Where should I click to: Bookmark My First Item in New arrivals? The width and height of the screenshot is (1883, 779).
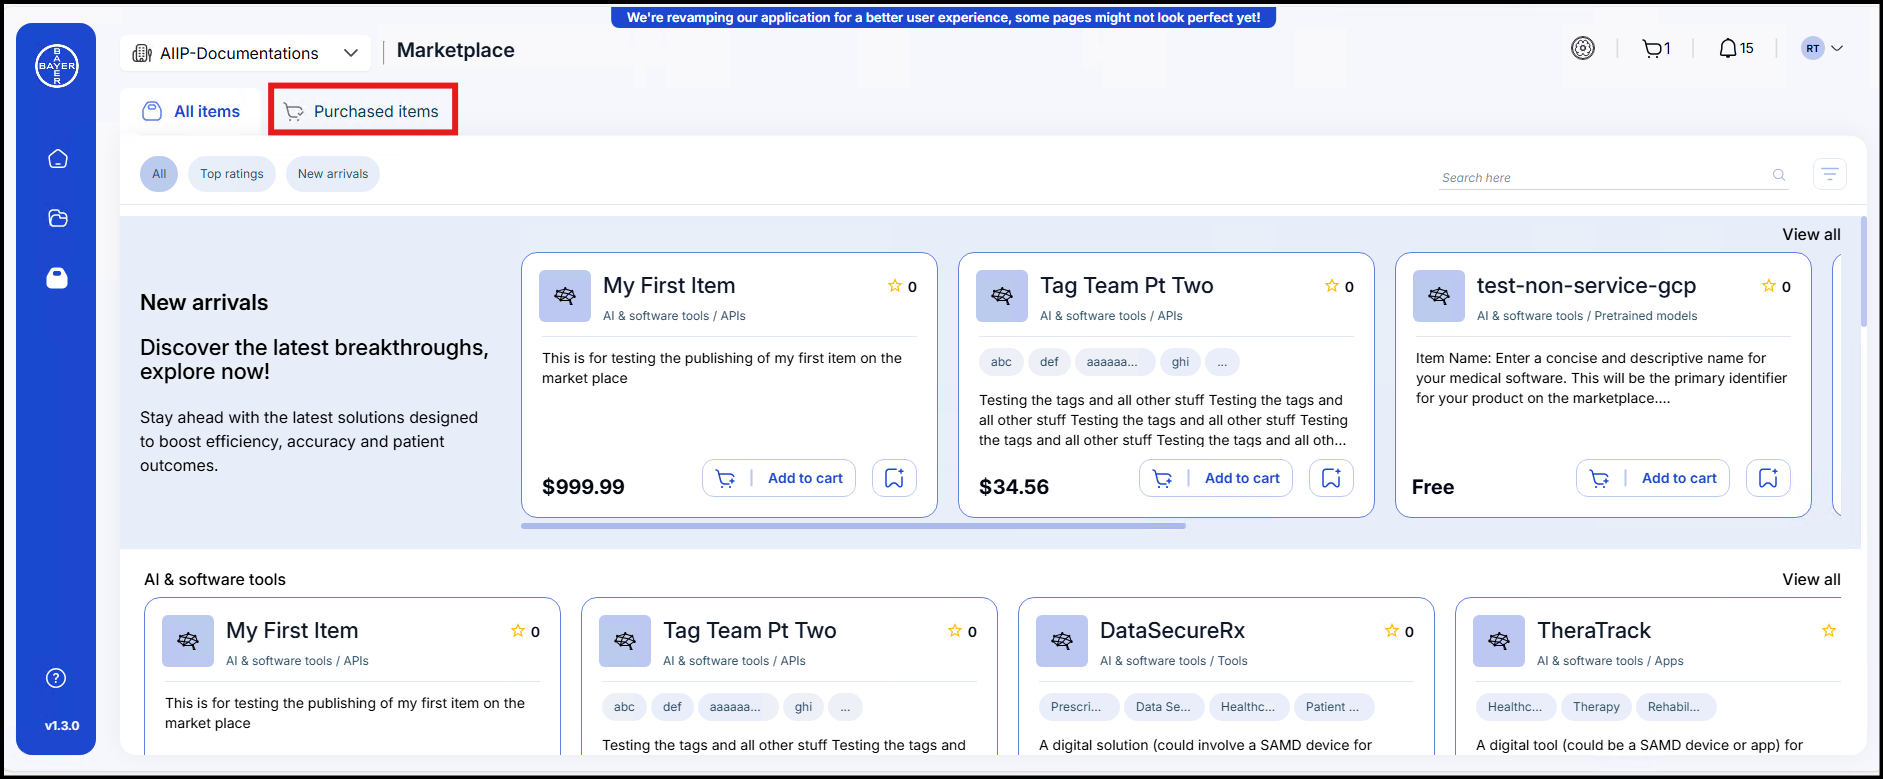coord(894,478)
